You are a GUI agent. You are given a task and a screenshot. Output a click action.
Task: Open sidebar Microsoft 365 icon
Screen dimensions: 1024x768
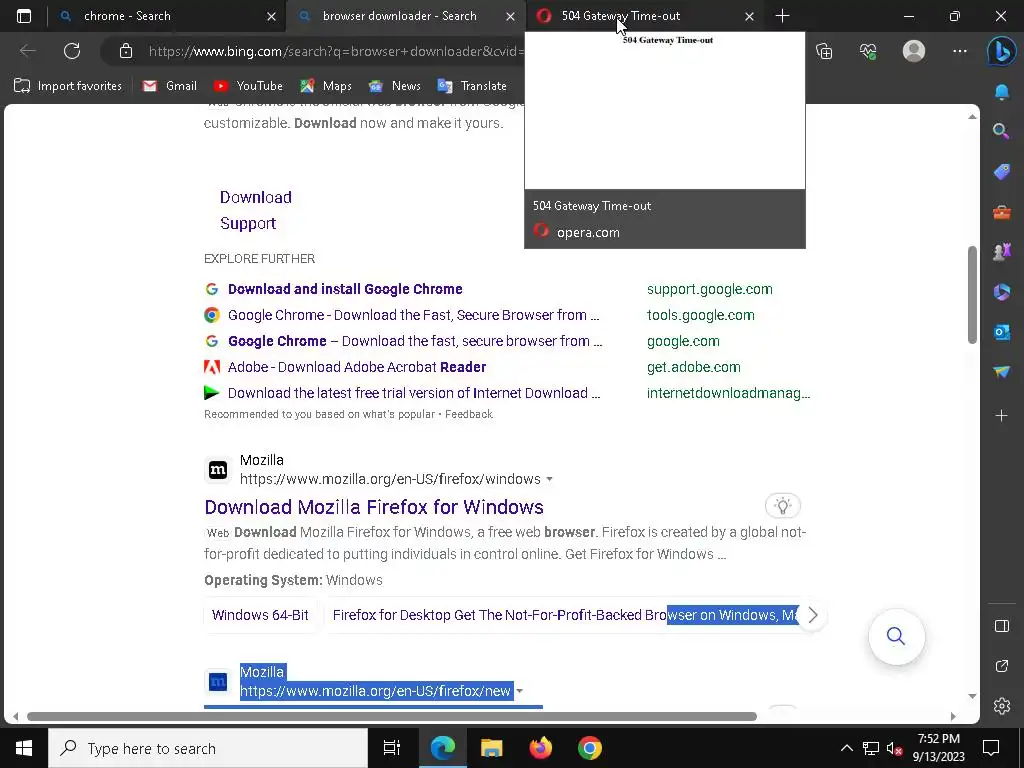[x=1002, y=291]
